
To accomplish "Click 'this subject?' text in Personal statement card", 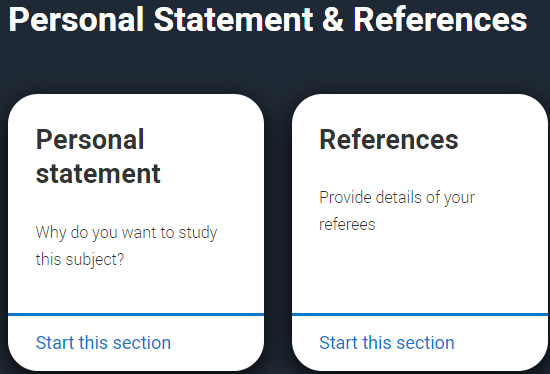I will coord(80,260).
